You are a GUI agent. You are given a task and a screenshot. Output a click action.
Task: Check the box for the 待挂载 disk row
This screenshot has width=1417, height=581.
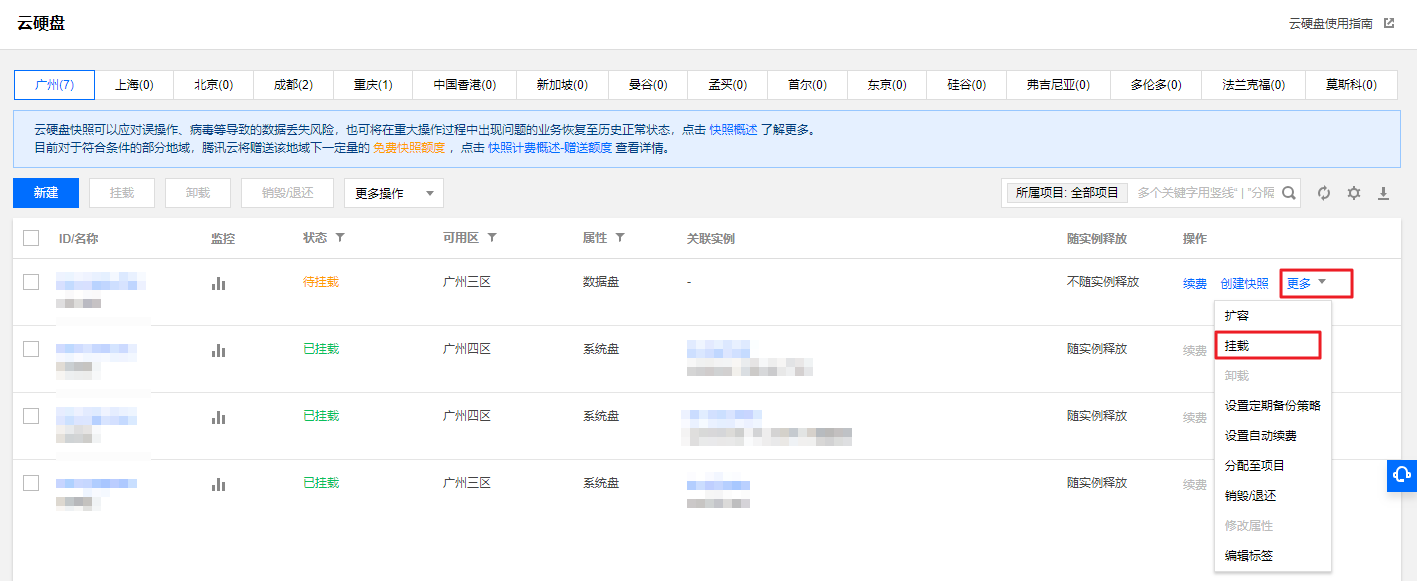pyautogui.click(x=31, y=282)
